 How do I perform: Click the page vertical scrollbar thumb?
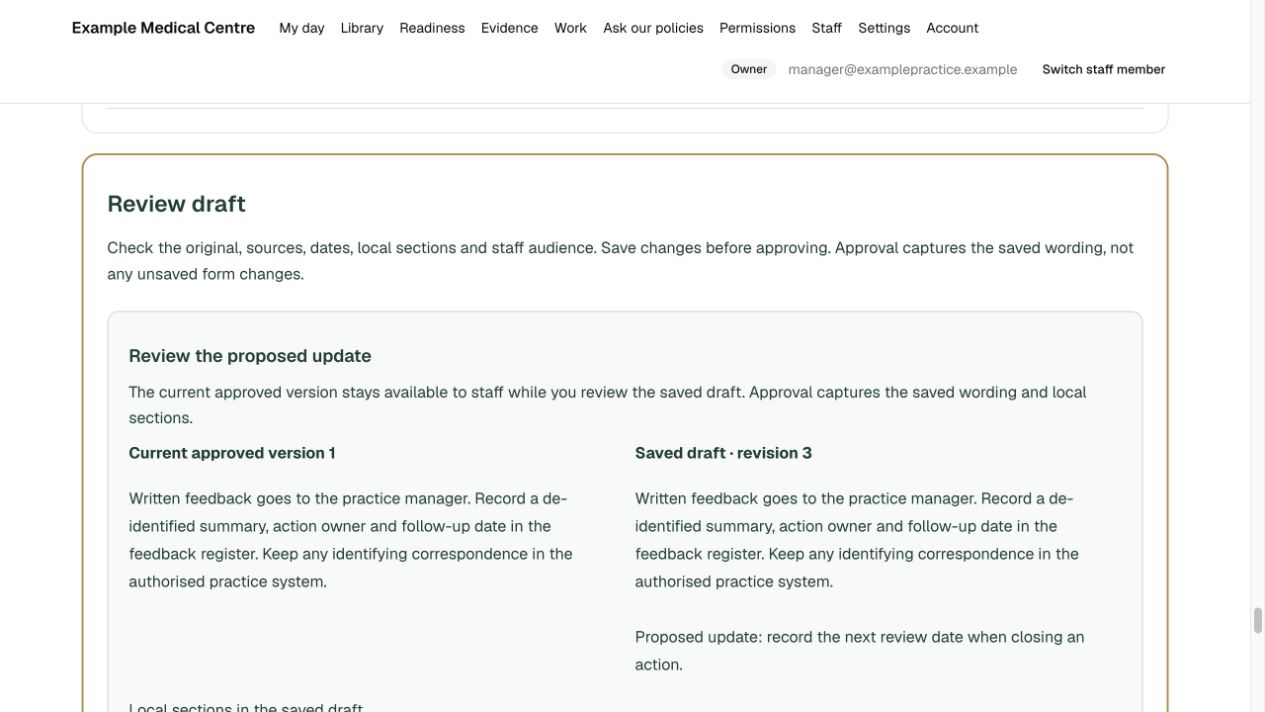coord(1257,620)
